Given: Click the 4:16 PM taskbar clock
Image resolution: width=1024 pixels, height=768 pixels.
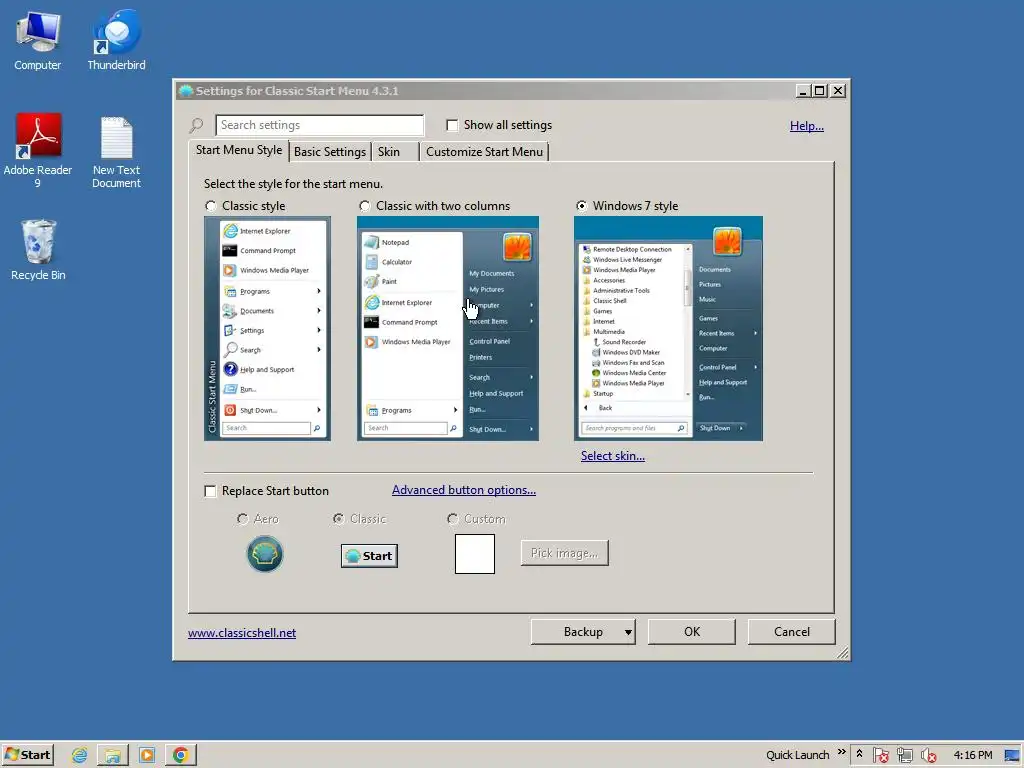Looking at the screenshot, I should click(x=972, y=755).
